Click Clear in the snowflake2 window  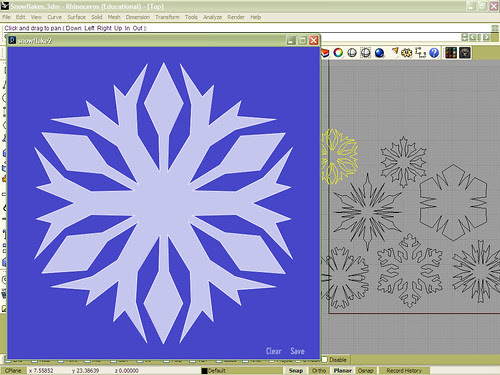[x=274, y=351]
